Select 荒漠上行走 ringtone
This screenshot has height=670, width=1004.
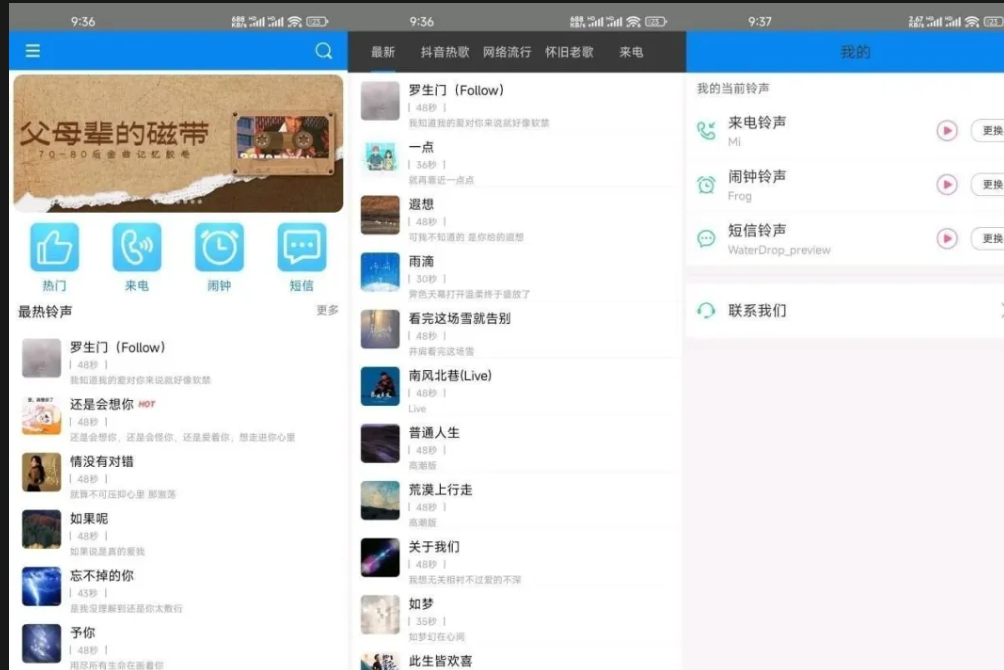click(x=516, y=501)
